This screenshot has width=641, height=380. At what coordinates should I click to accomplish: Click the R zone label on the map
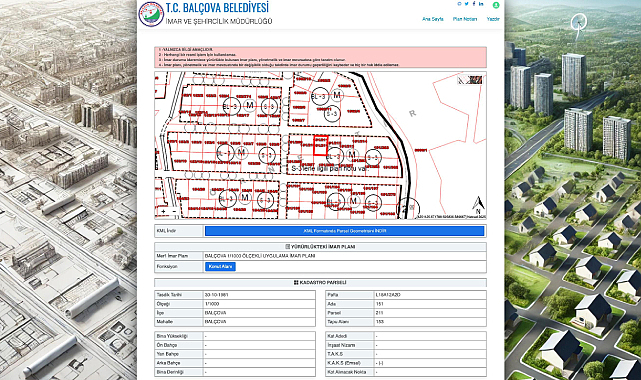[x=412, y=113]
